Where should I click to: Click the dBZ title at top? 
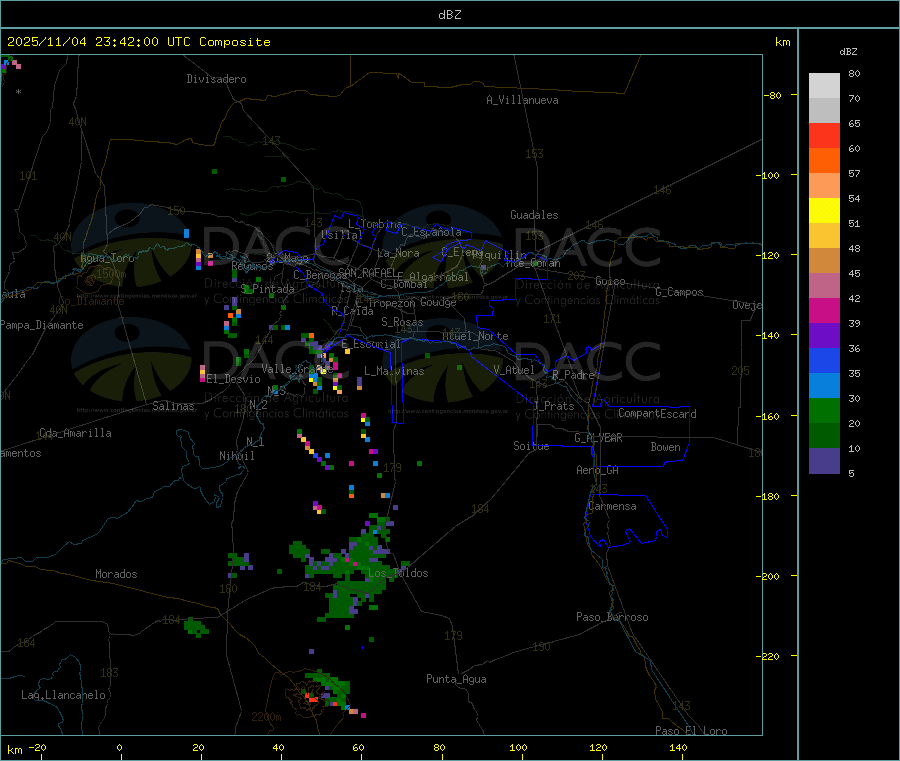449,15
